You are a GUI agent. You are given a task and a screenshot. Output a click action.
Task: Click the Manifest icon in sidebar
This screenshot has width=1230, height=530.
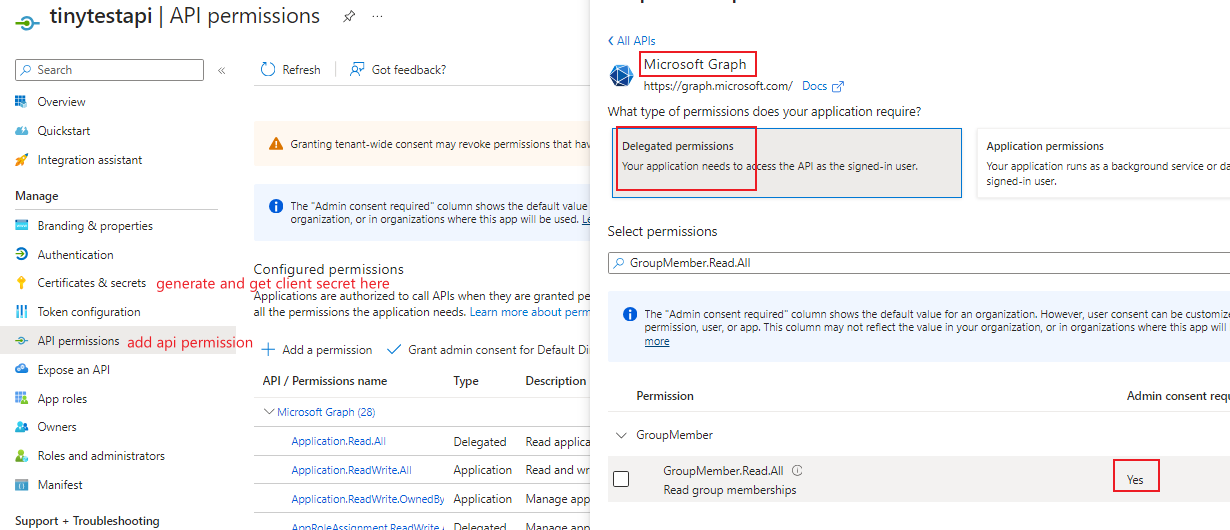point(21,485)
